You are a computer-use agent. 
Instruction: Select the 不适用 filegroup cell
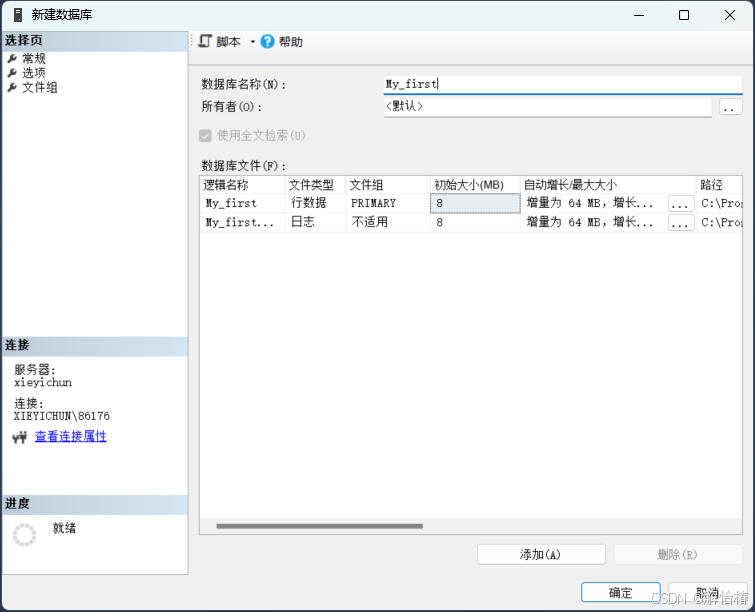[x=388, y=222]
